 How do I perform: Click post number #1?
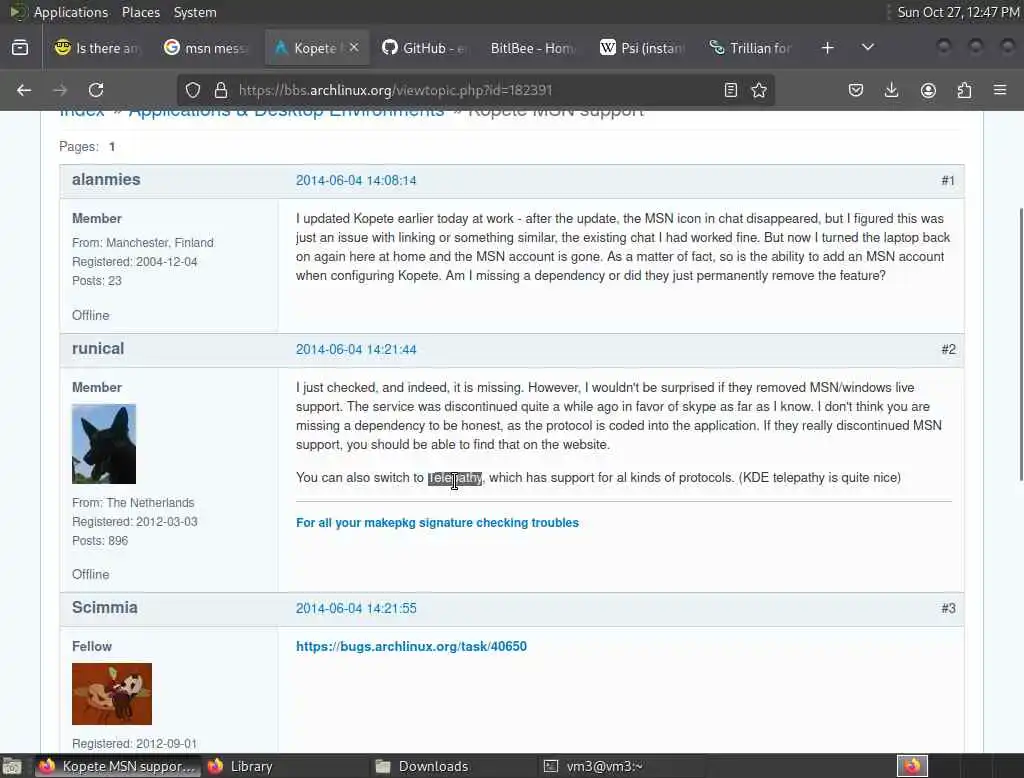coord(948,180)
